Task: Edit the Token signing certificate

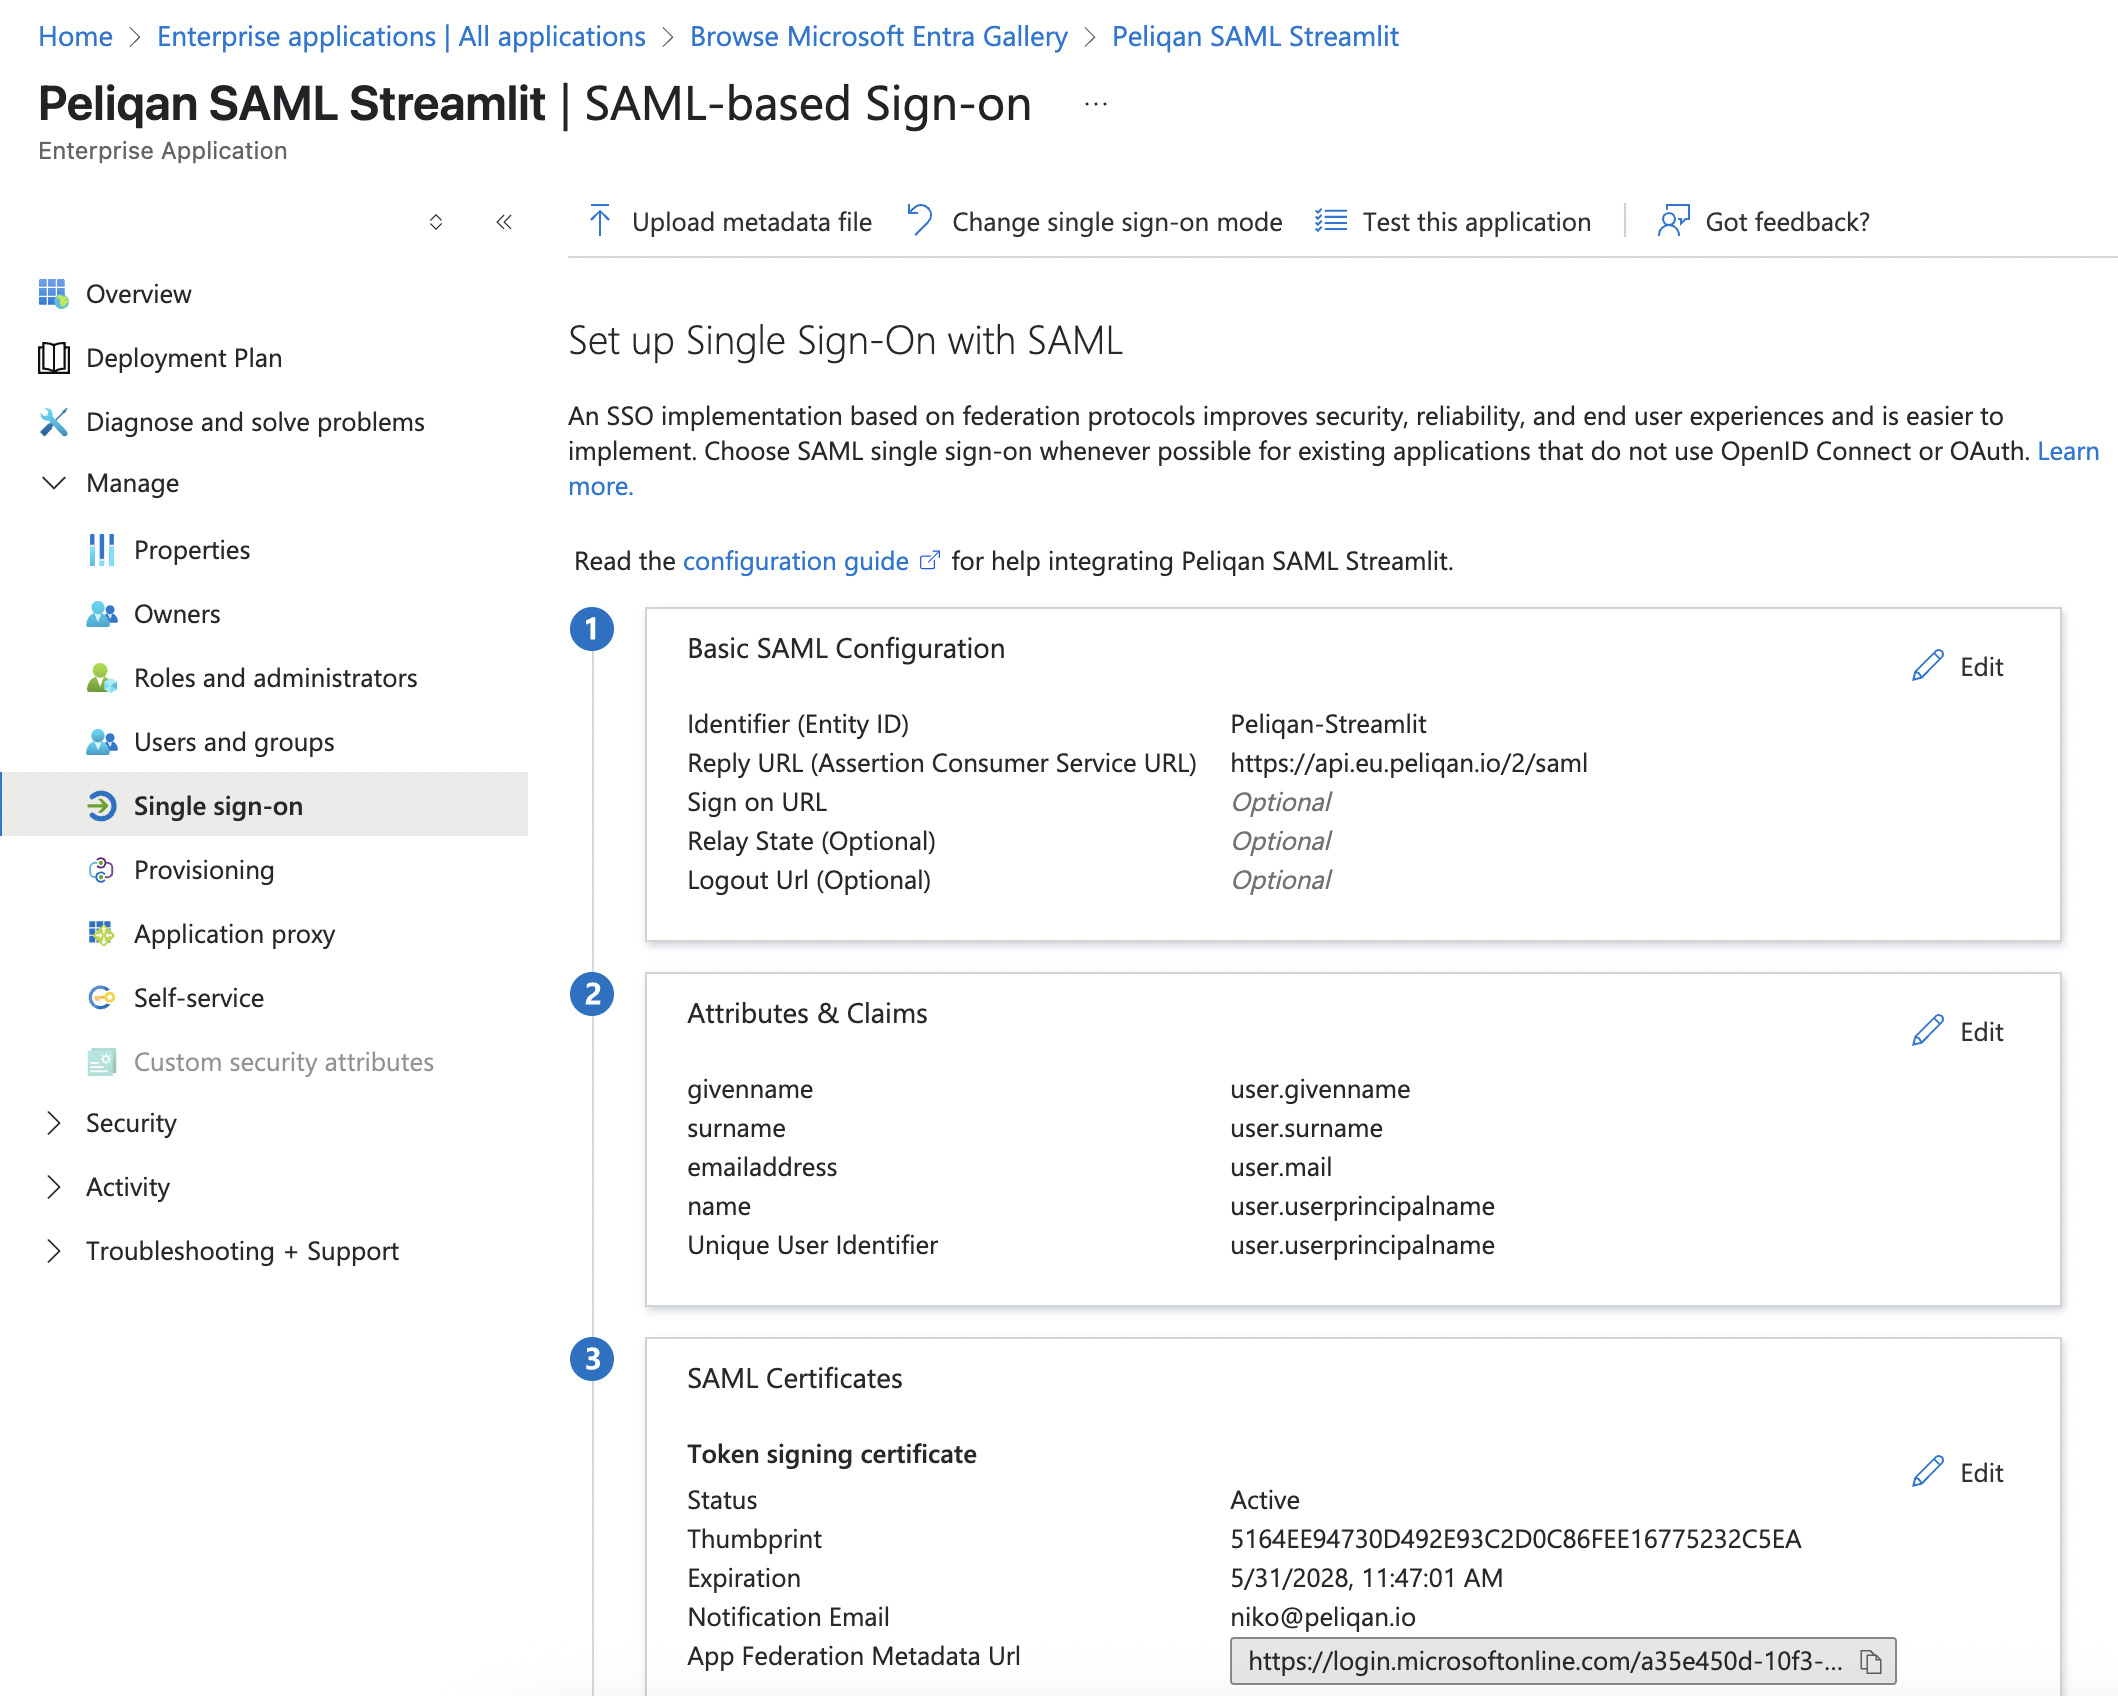Action: [1958, 1473]
